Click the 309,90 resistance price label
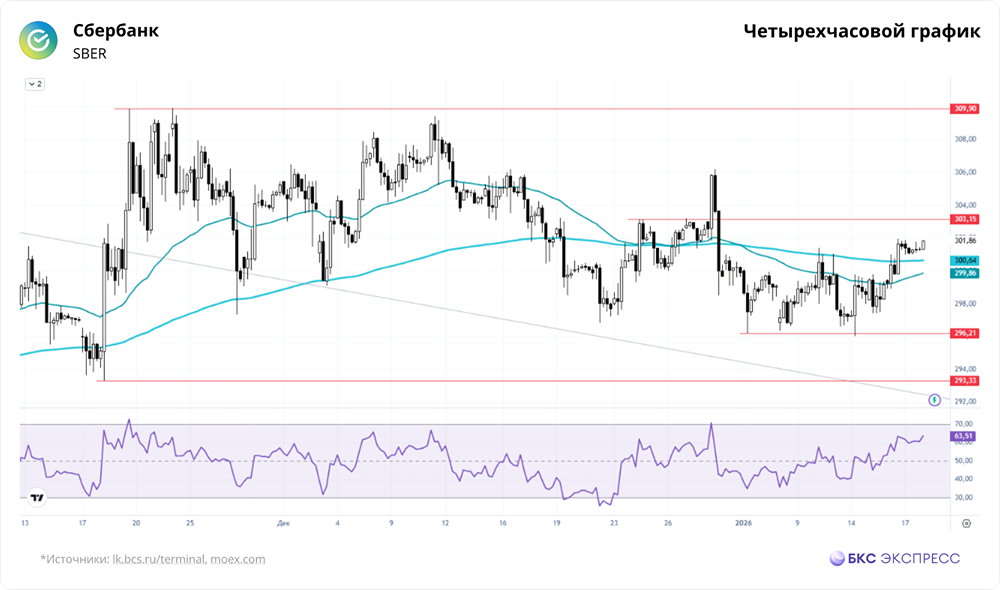The height and width of the screenshot is (590, 1000). click(965, 109)
